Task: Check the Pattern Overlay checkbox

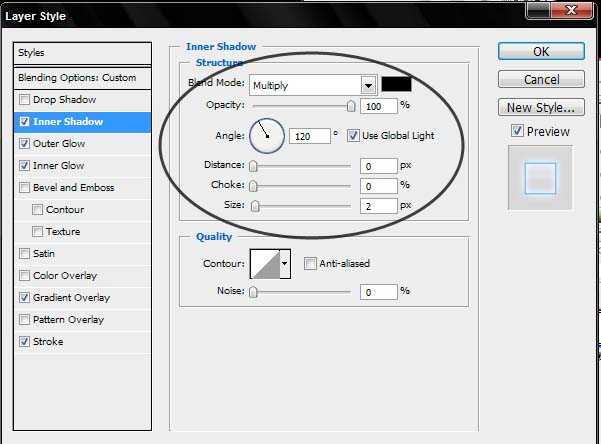Action: click(24, 319)
